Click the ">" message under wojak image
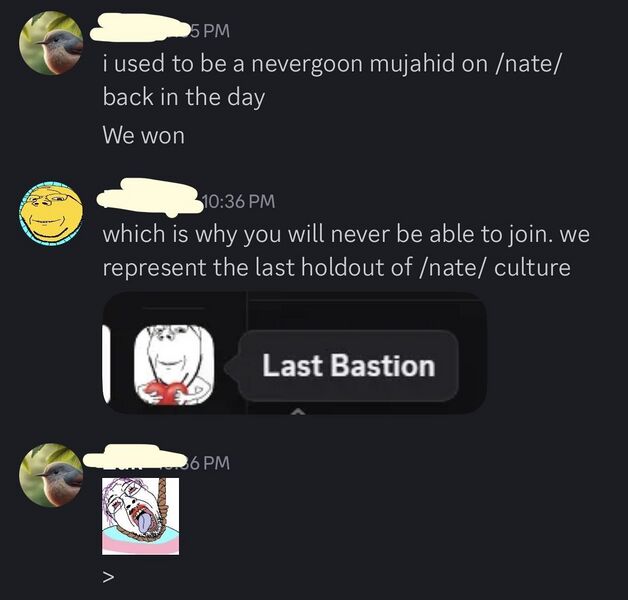The width and height of the screenshot is (628, 600). [x=108, y=577]
